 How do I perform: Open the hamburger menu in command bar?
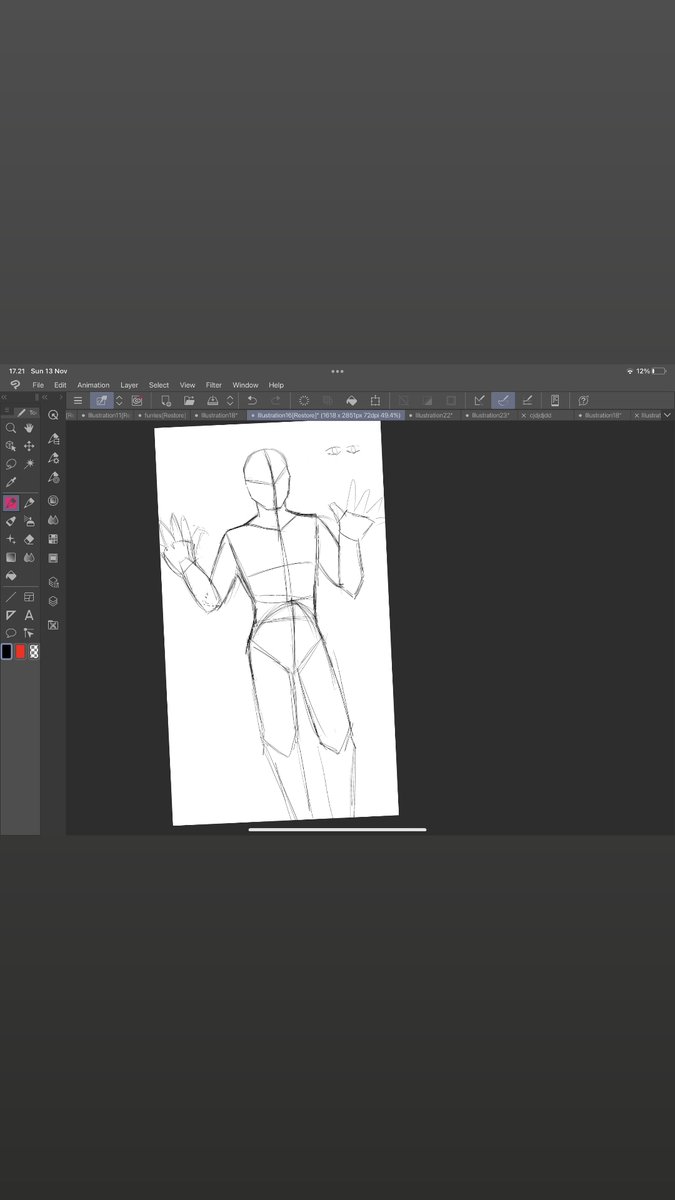(78, 401)
